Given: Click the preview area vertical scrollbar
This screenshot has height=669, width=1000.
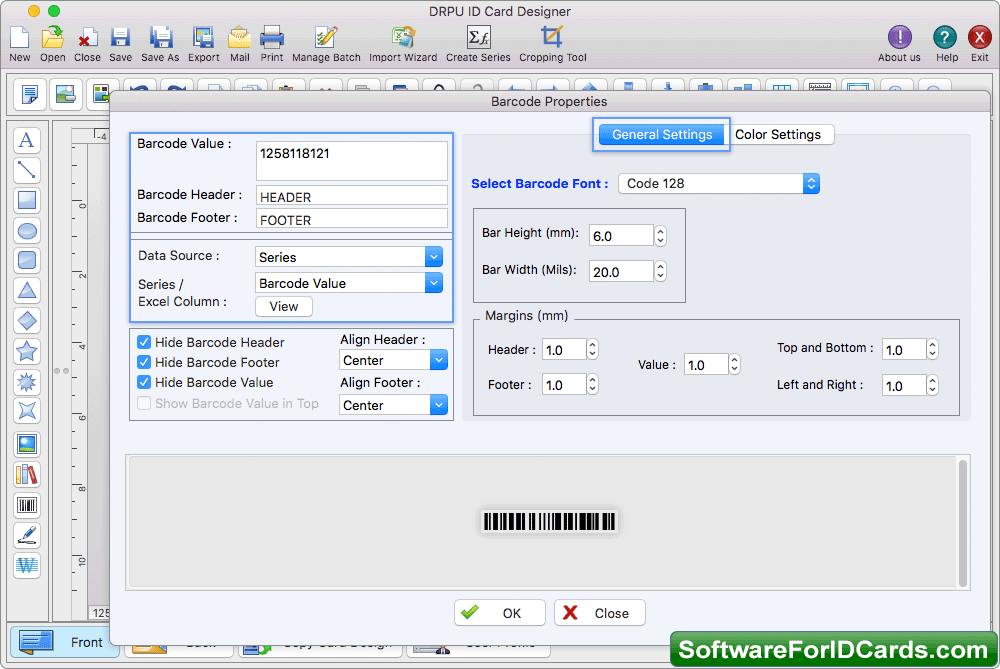Looking at the screenshot, I should (x=962, y=523).
